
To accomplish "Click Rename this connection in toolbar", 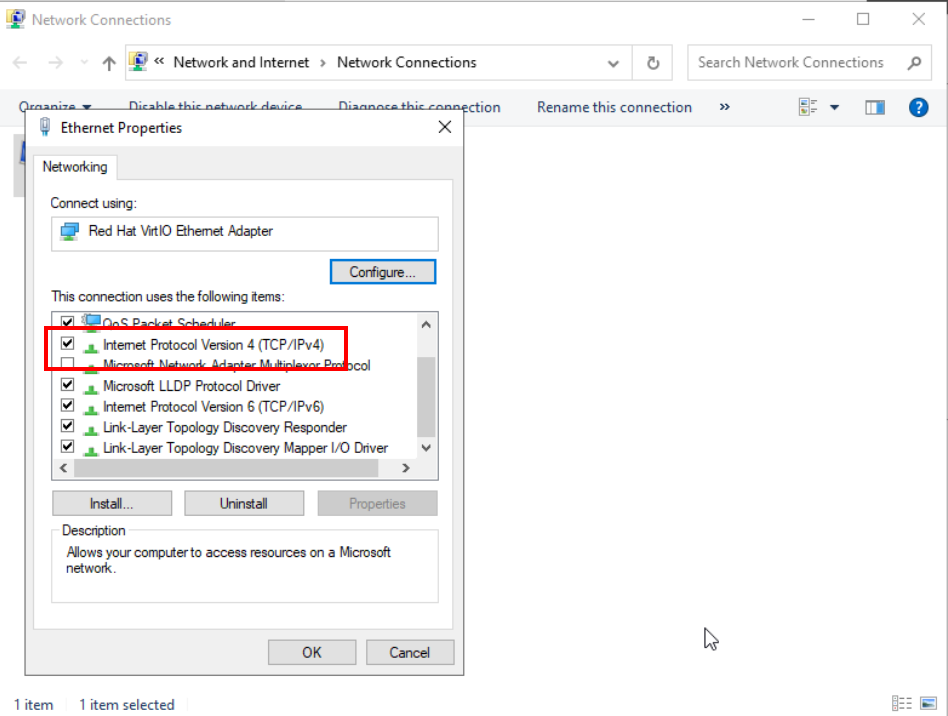I will coord(614,107).
